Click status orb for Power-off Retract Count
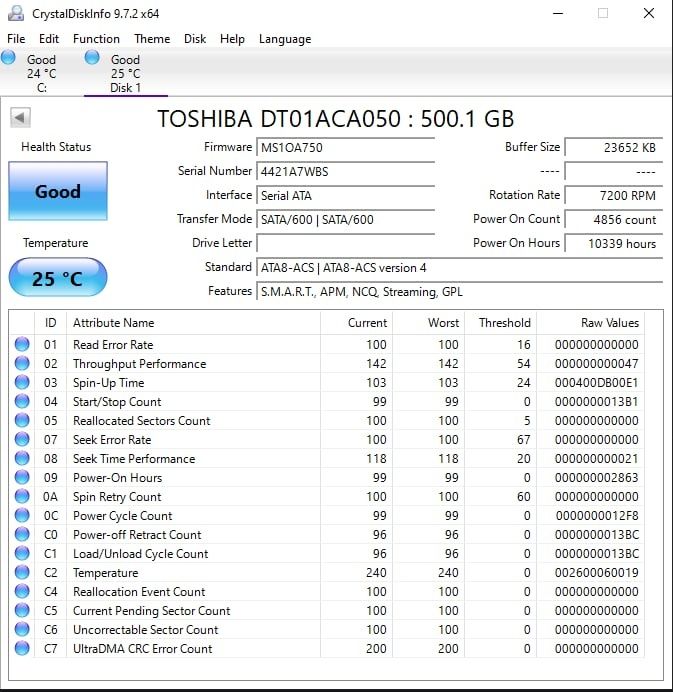This screenshot has width=673, height=692. click(22, 534)
